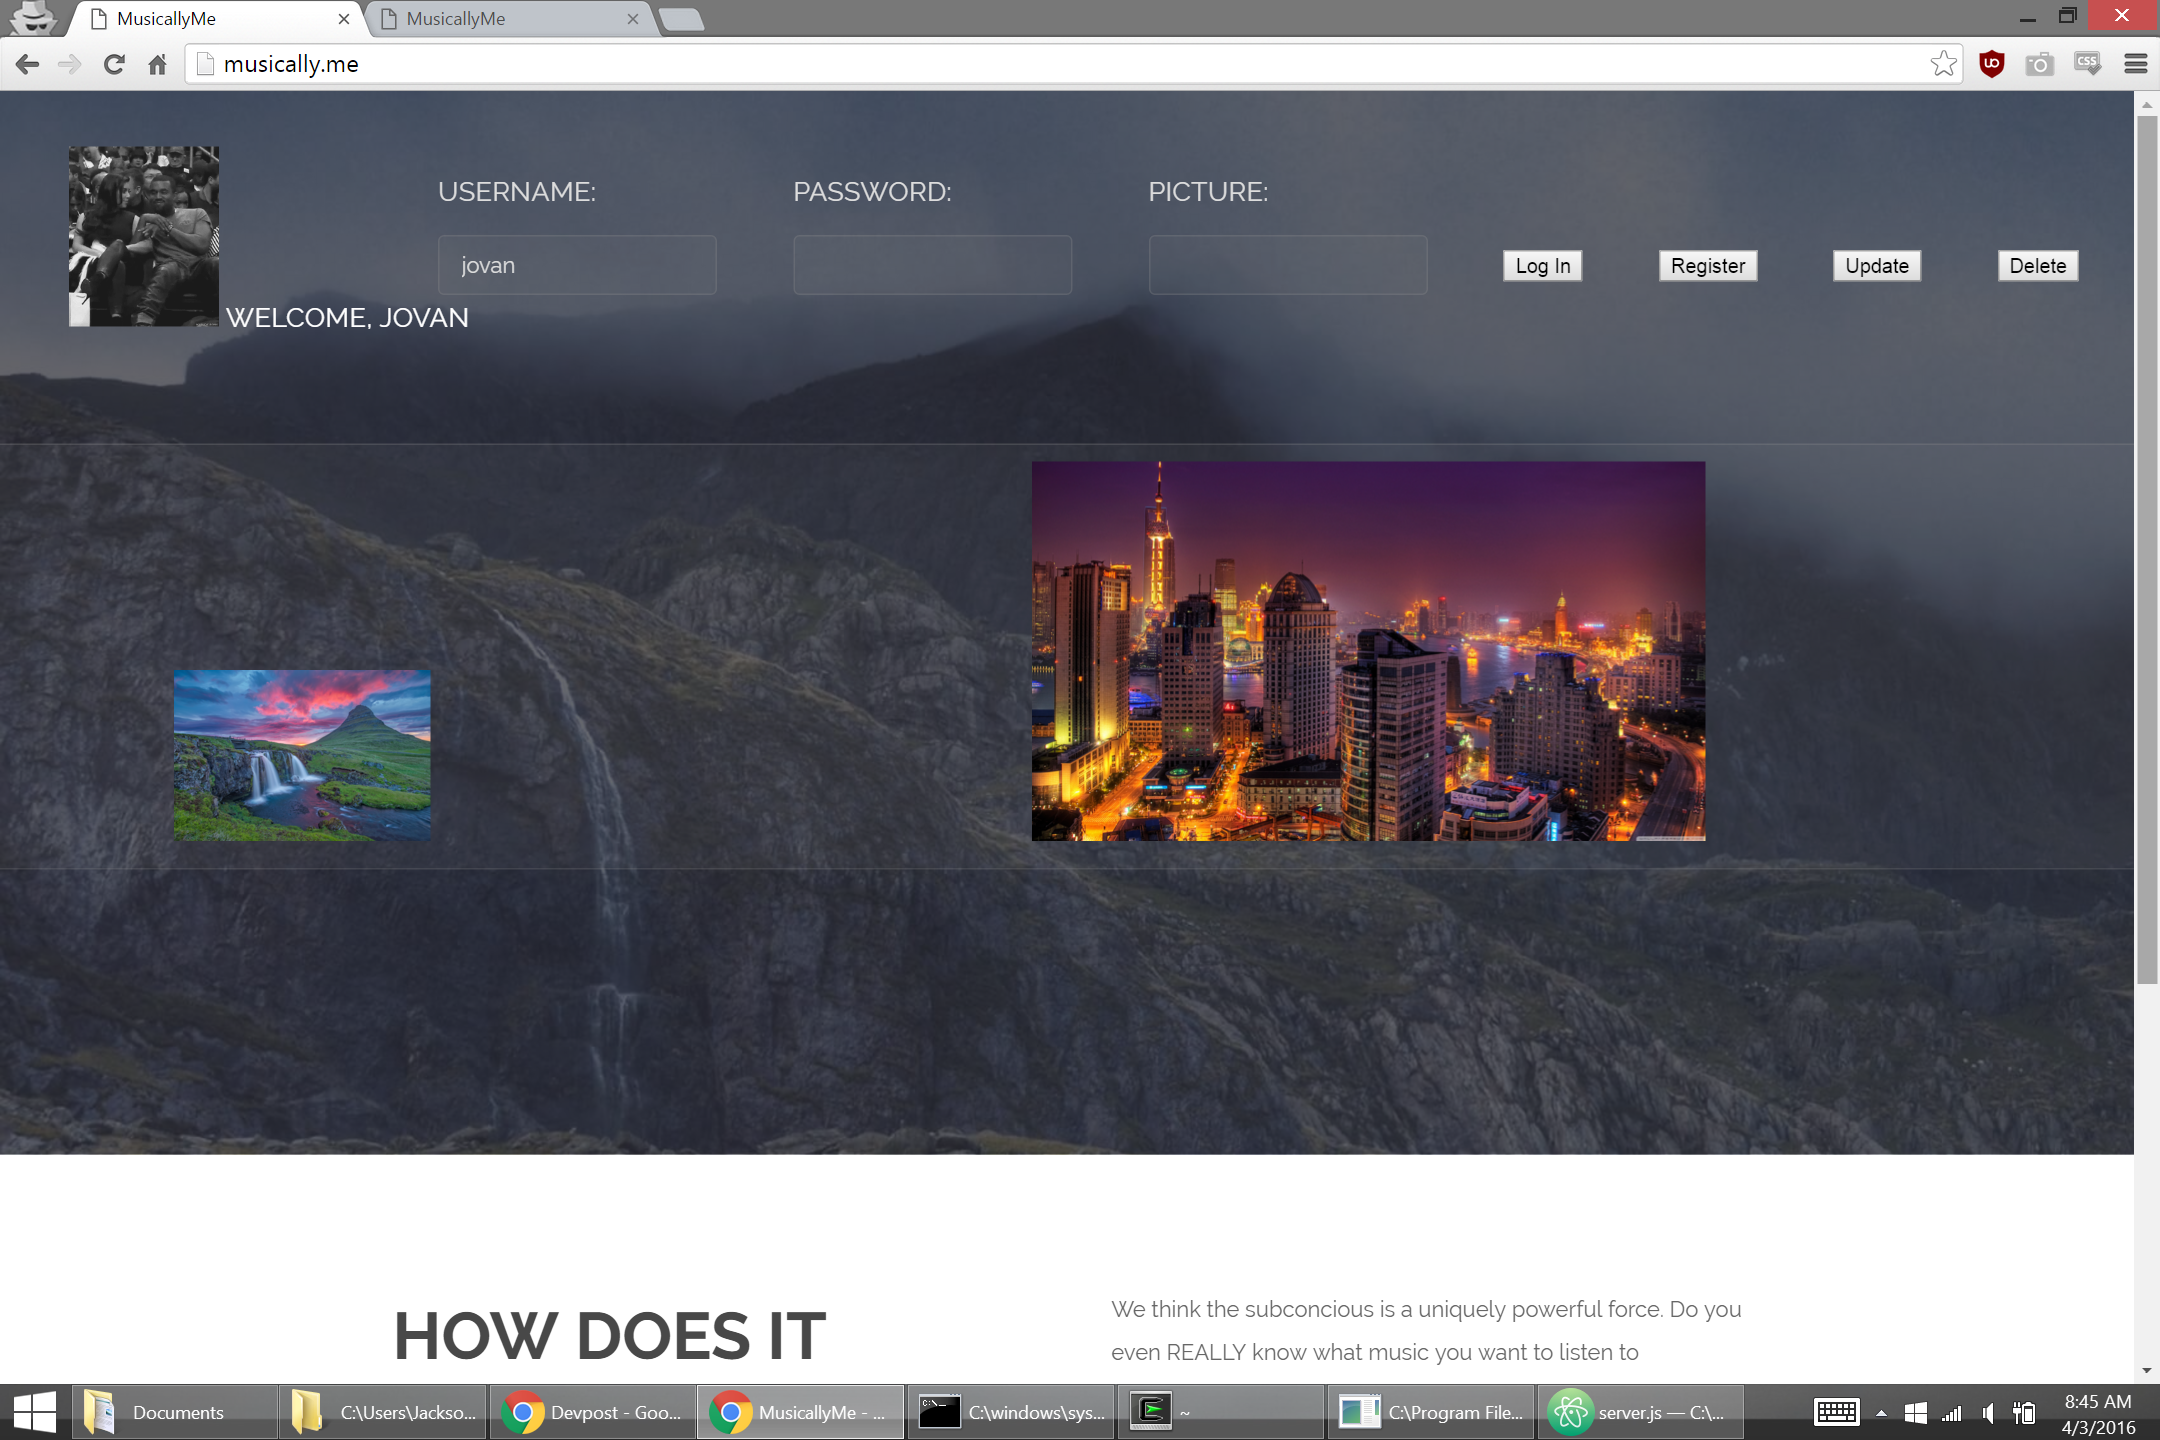The image size is (2160, 1440).
Task: Focus the Picture input field
Action: 1287,265
